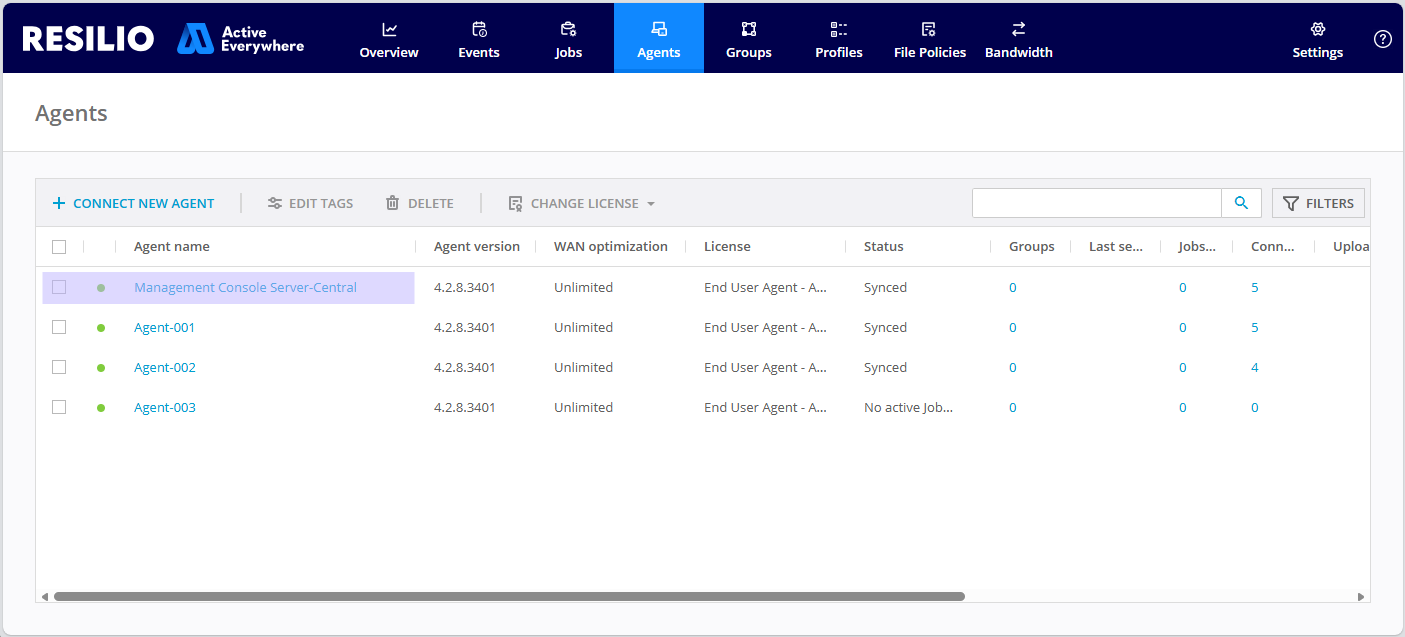Open File Policies tab
The image size is (1405, 637).
tap(930, 39)
